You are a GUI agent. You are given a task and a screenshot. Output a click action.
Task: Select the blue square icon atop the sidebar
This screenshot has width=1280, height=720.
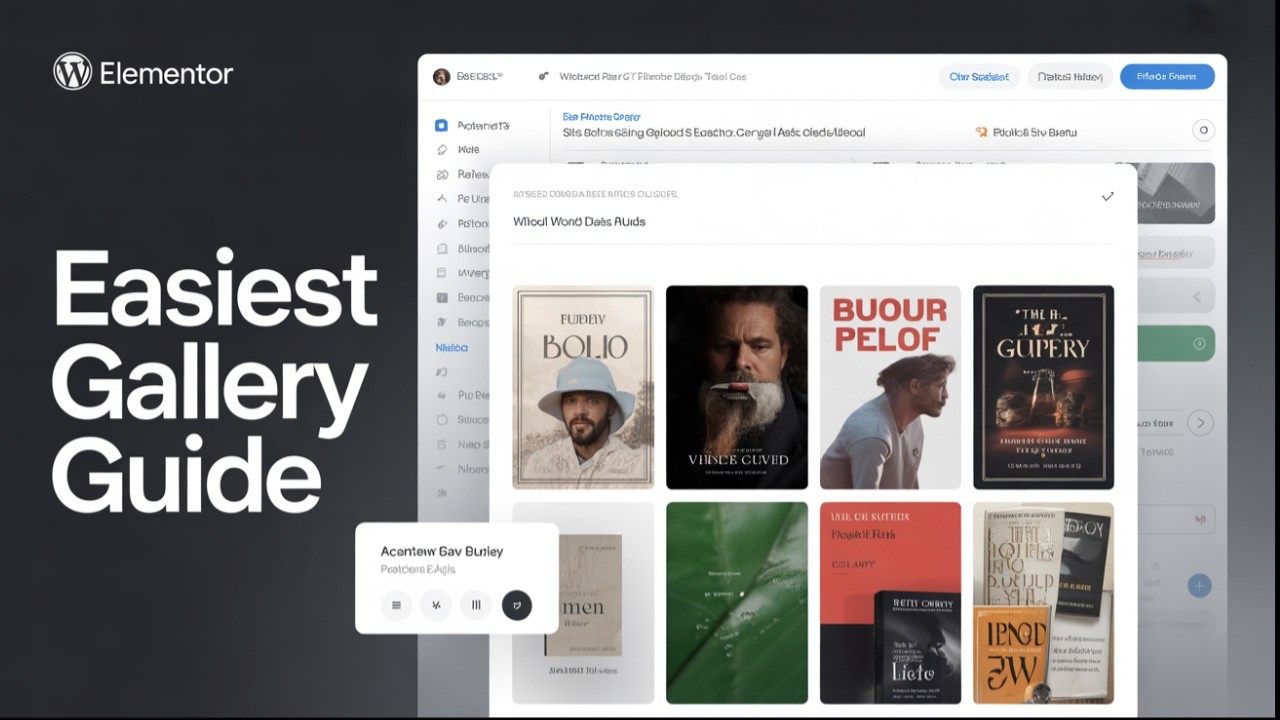[441, 126]
